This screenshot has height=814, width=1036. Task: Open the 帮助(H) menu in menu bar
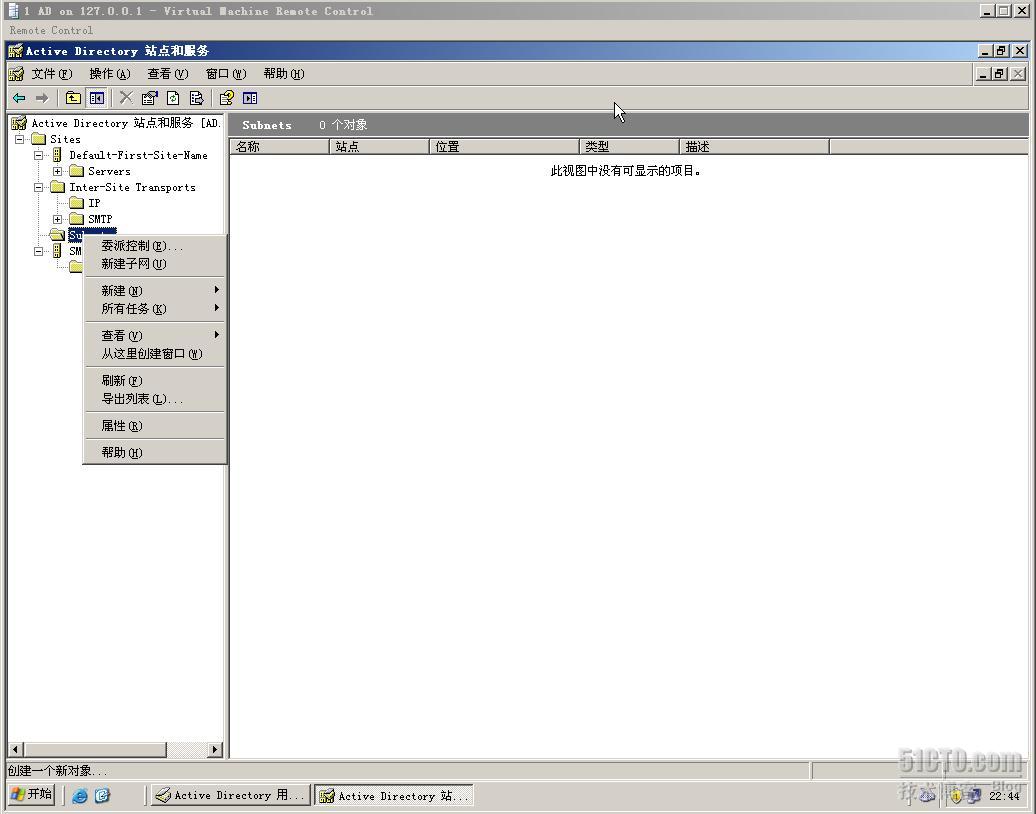(x=283, y=74)
